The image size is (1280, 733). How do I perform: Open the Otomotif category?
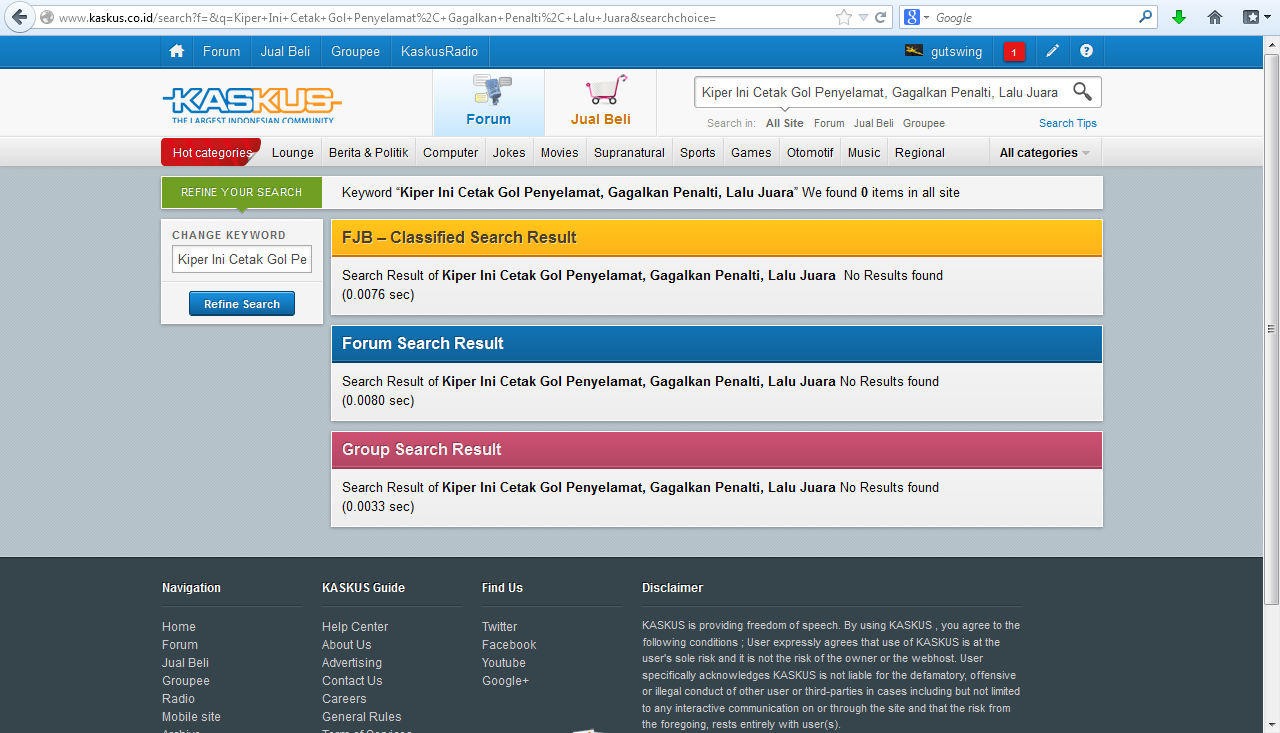pyautogui.click(x=810, y=153)
